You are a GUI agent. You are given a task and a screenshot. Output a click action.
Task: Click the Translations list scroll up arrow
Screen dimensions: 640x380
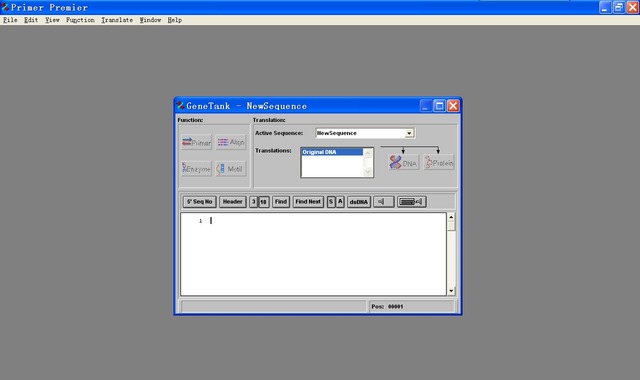368,153
